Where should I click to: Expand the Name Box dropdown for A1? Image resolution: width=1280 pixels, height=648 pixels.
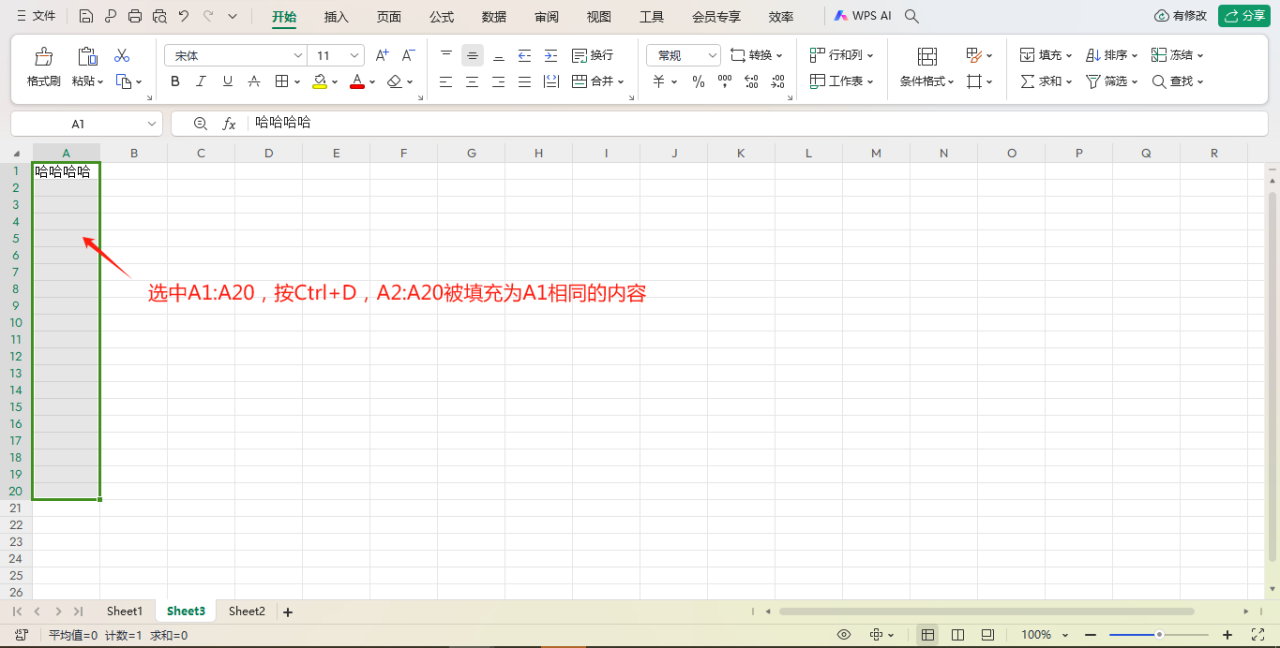[x=152, y=124]
